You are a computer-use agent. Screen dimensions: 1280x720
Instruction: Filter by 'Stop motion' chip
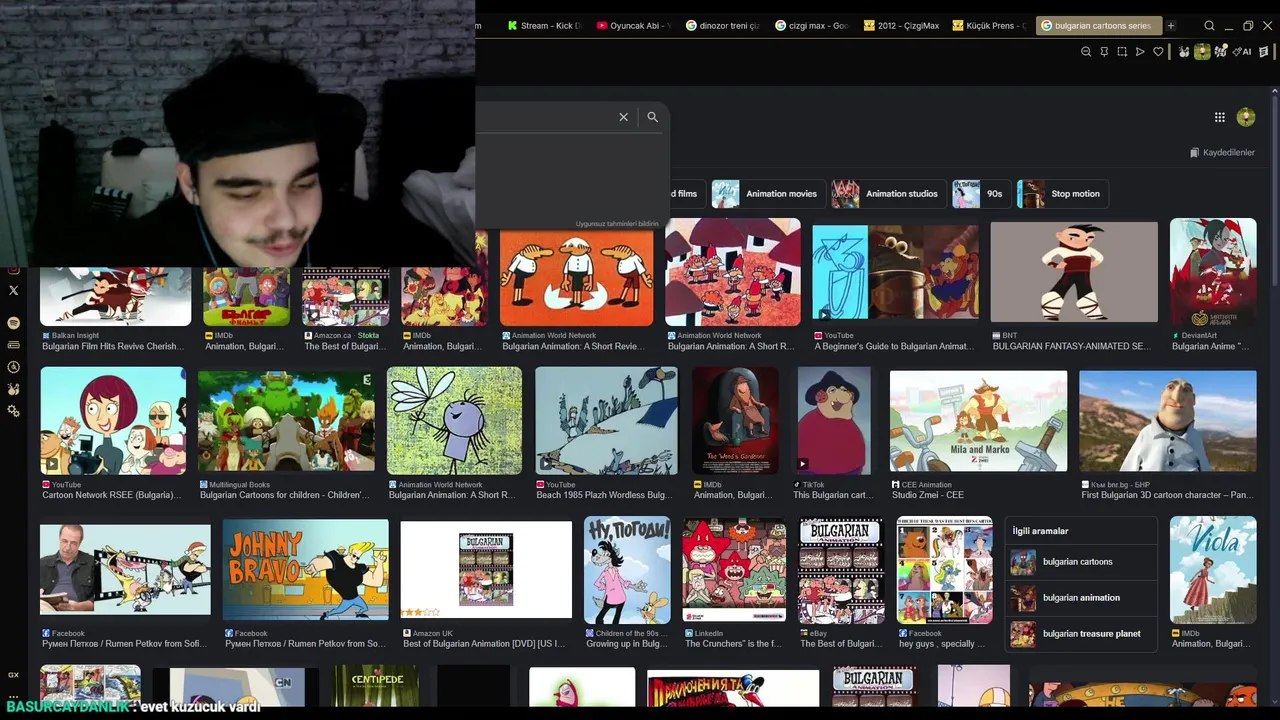[x=1062, y=194]
